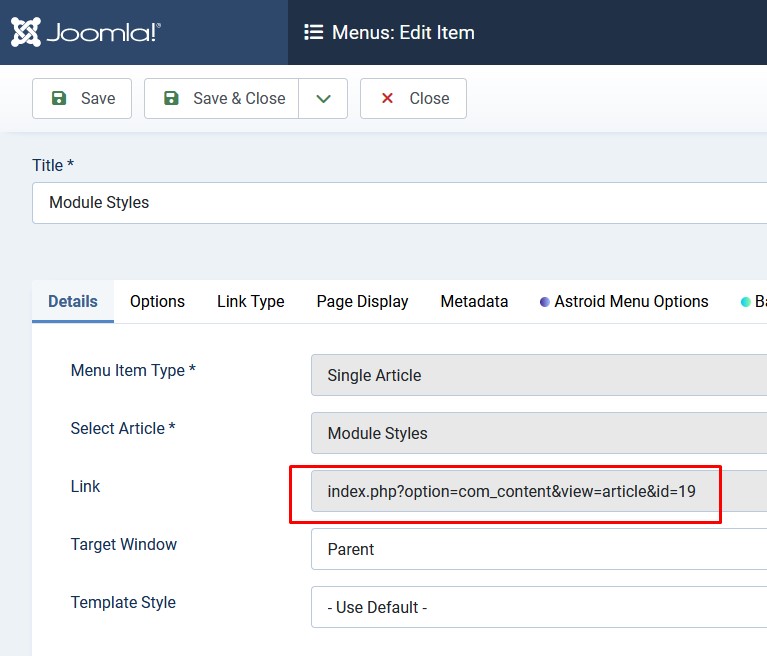Image resolution: width=767 pixels, height=656 pixels.
Task: Open the Page Display tab
Action: point(362,301)
